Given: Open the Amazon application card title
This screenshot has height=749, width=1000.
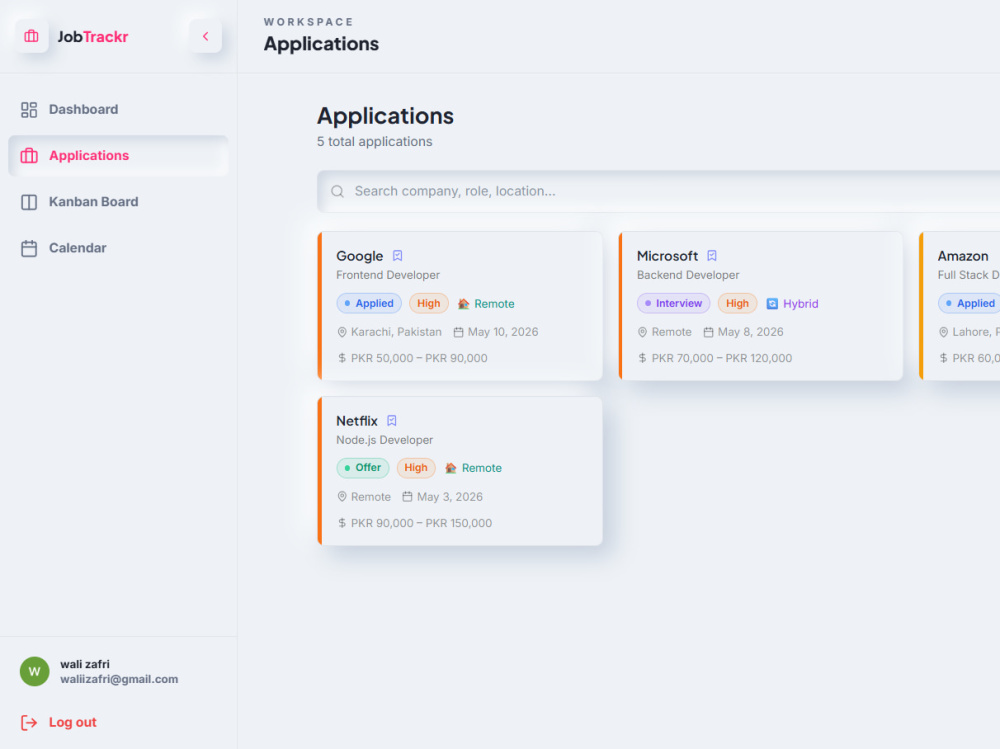Looking at the screenshot, I should coord(963,256).
